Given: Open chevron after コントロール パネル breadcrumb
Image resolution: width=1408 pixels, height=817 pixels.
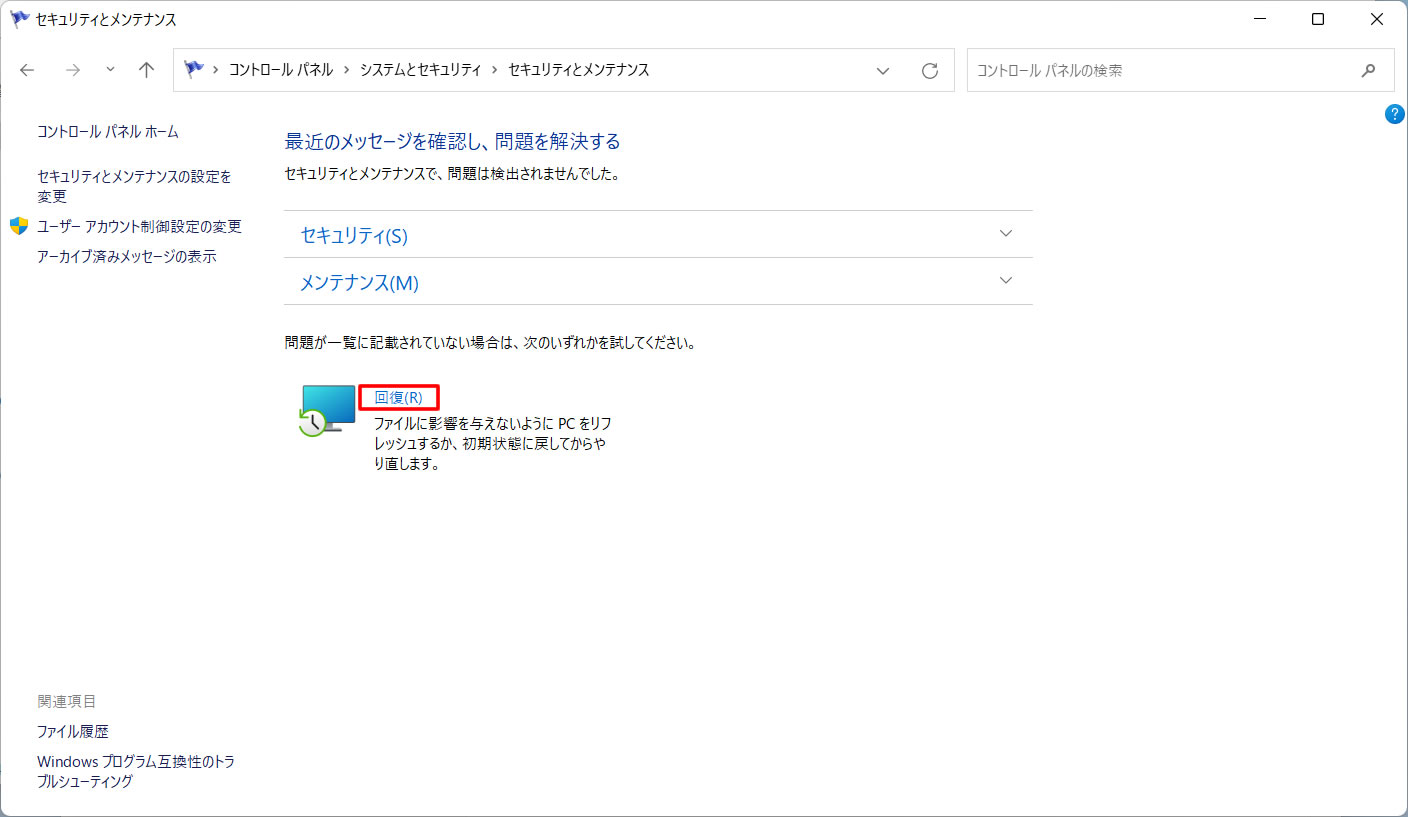Looking at the screenshot, I should [x=346, y=70].
